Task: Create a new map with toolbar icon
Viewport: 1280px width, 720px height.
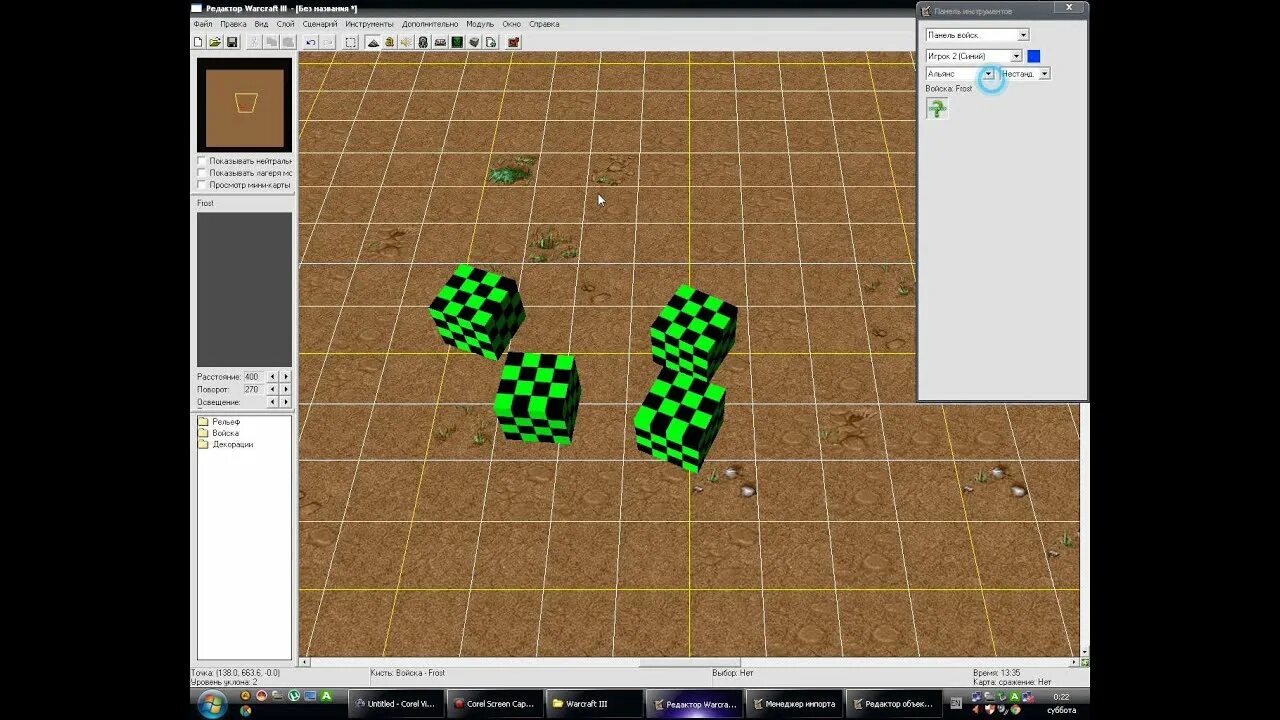Action: click(x=198, y=42)
